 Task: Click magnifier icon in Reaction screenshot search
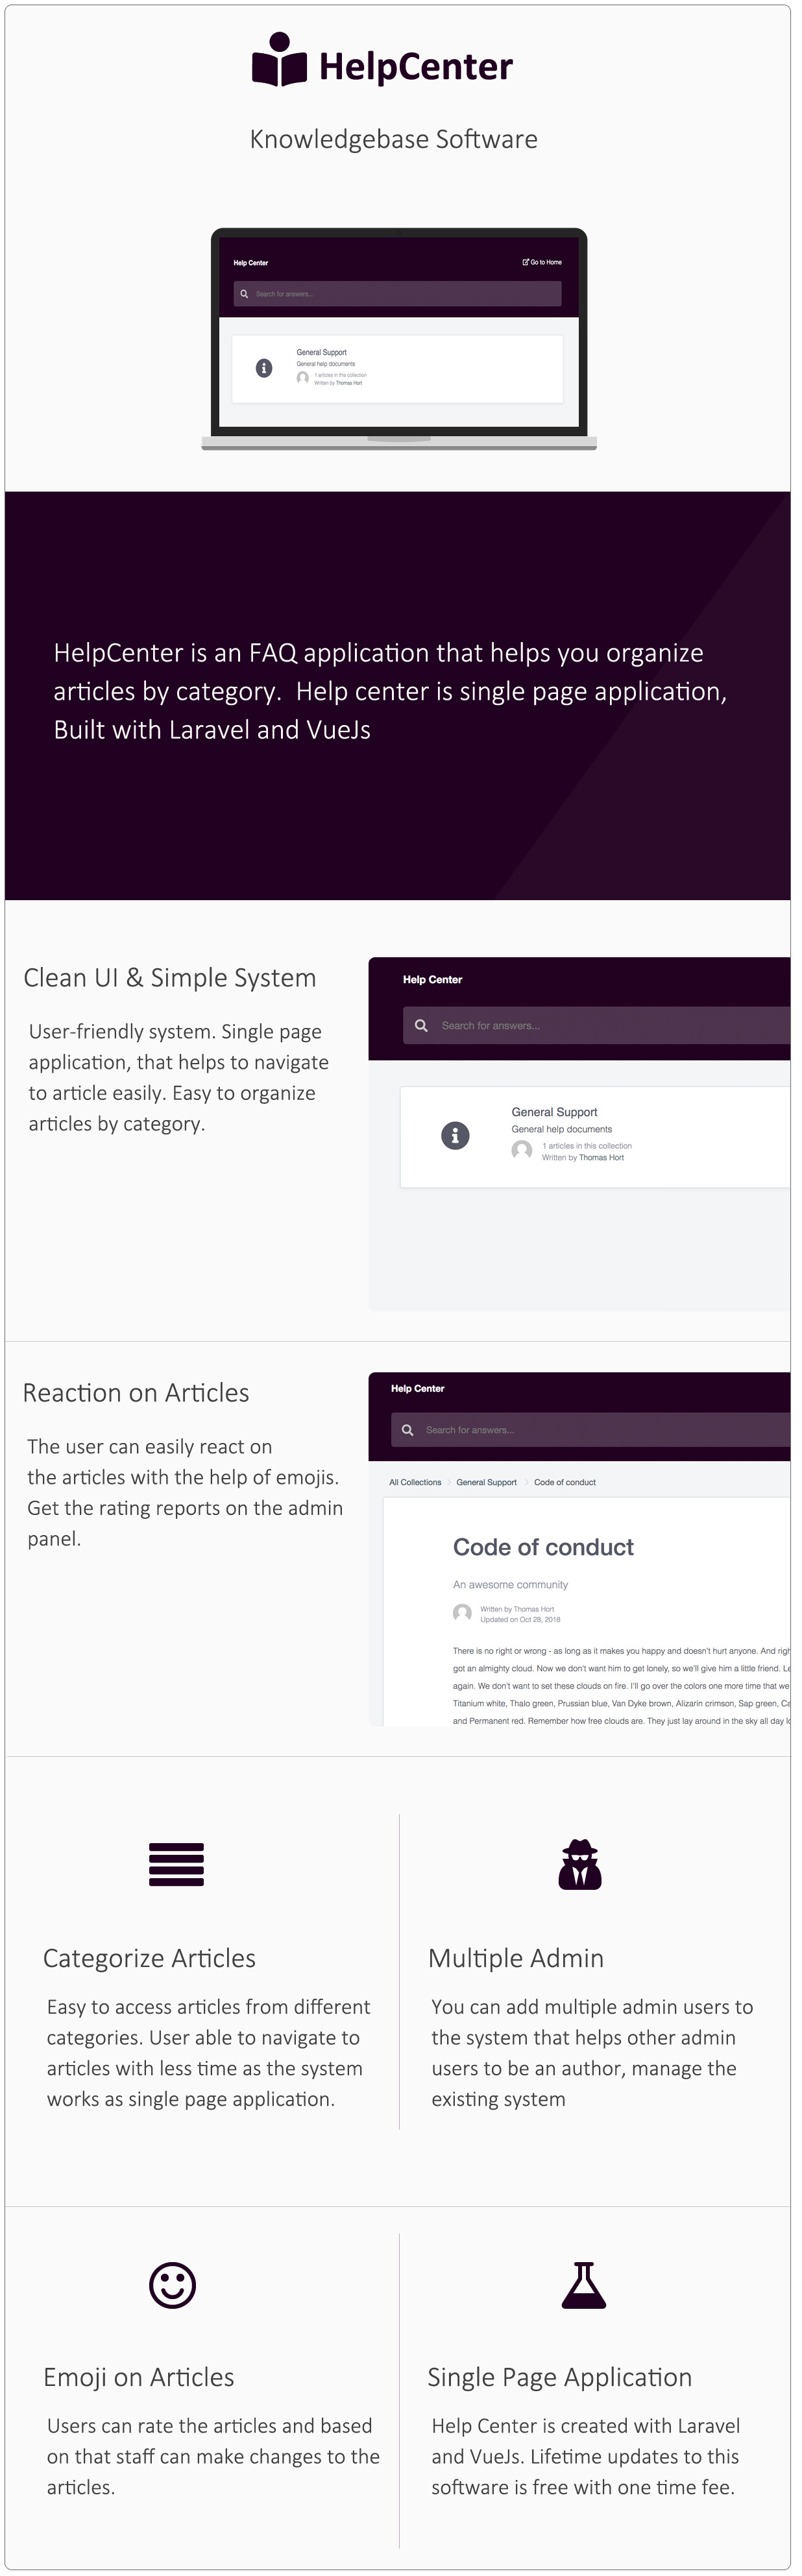pyautogui.click(x=407, y=1429)
